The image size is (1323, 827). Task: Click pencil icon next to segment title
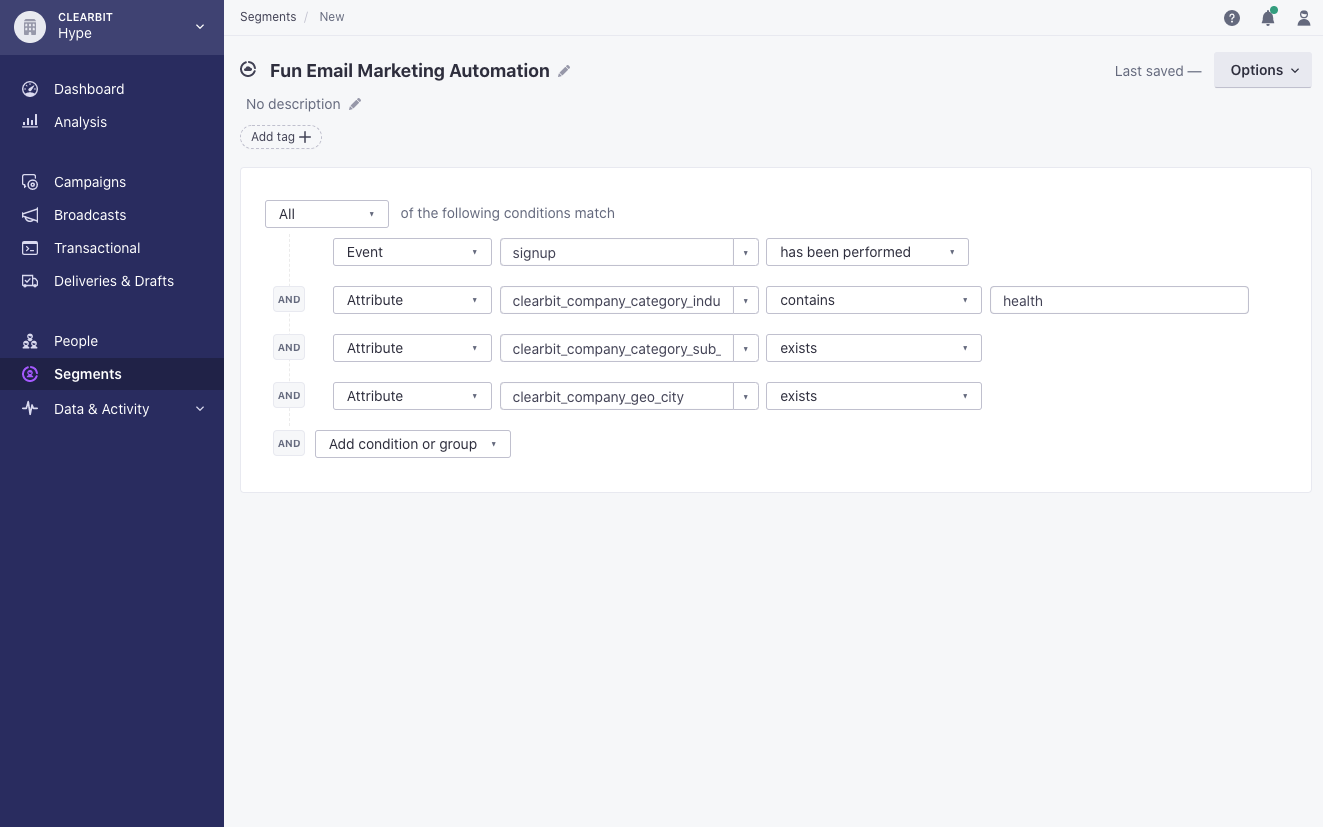pos(564,71)
